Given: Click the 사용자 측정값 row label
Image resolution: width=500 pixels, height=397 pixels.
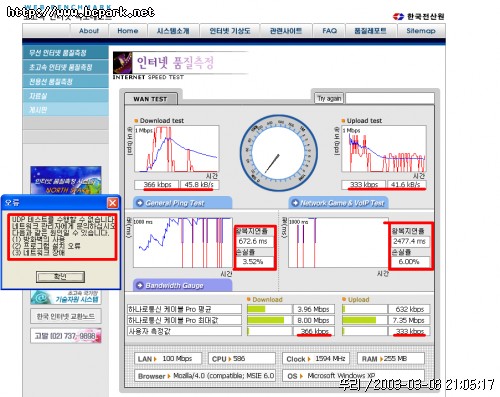Looking at the screenshot, I should (184, 331).
